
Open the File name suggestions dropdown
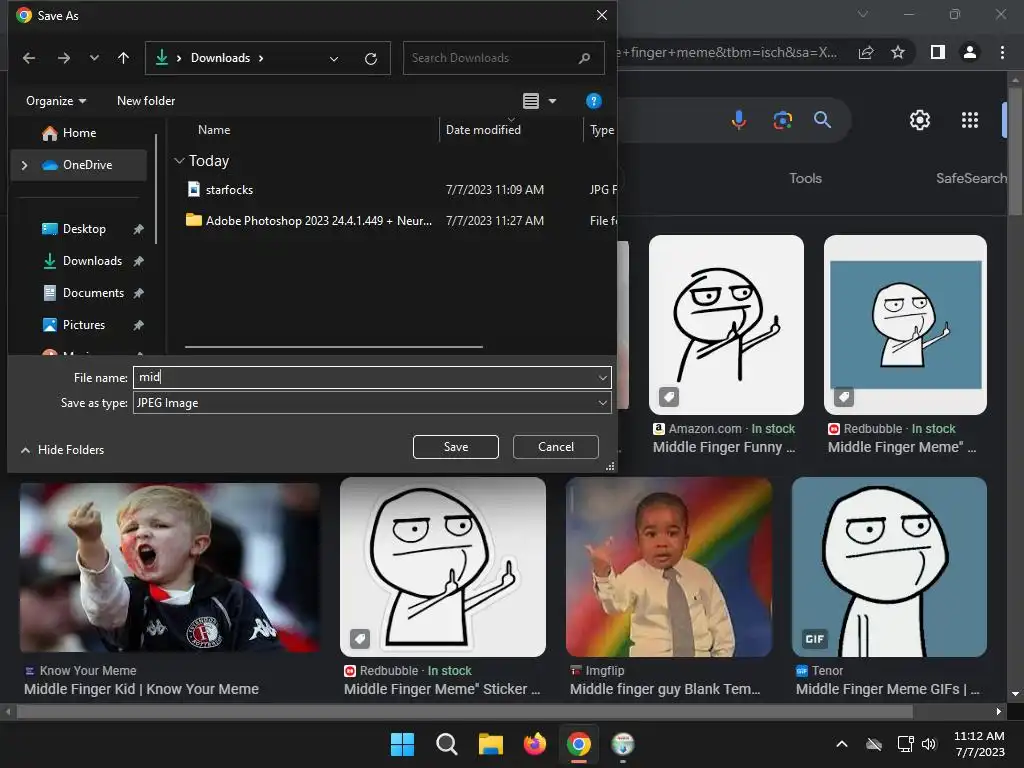coord(602,377)
